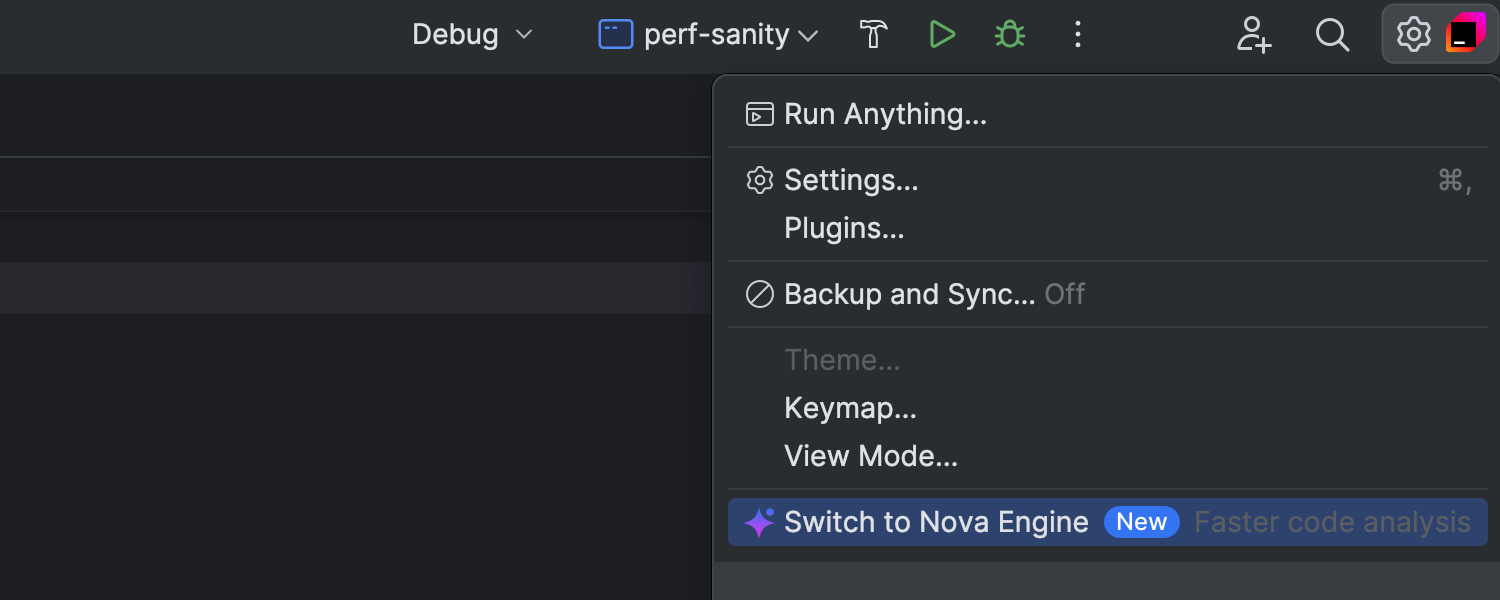Run perf-sanity with the green play icon
Image resolution: width=1500 pixels, height=600 pixels.
tap(941, 35)
